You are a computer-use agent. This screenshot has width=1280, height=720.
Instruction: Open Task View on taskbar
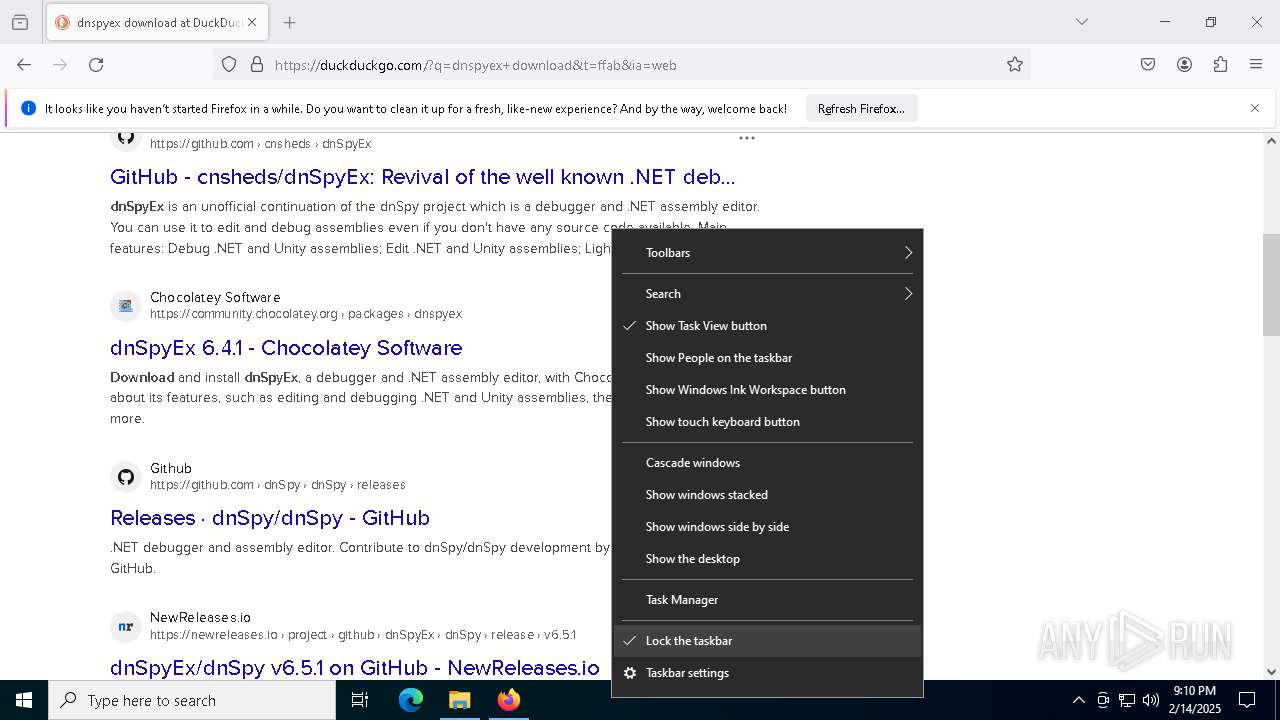pos(360,700)
